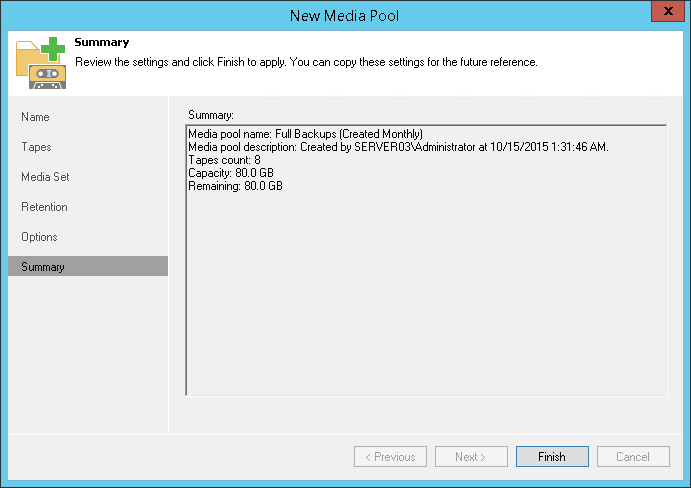Viewport: 691px width, 488px height.
Task: Select the highlighted Summary step
Action: [43, 267]
